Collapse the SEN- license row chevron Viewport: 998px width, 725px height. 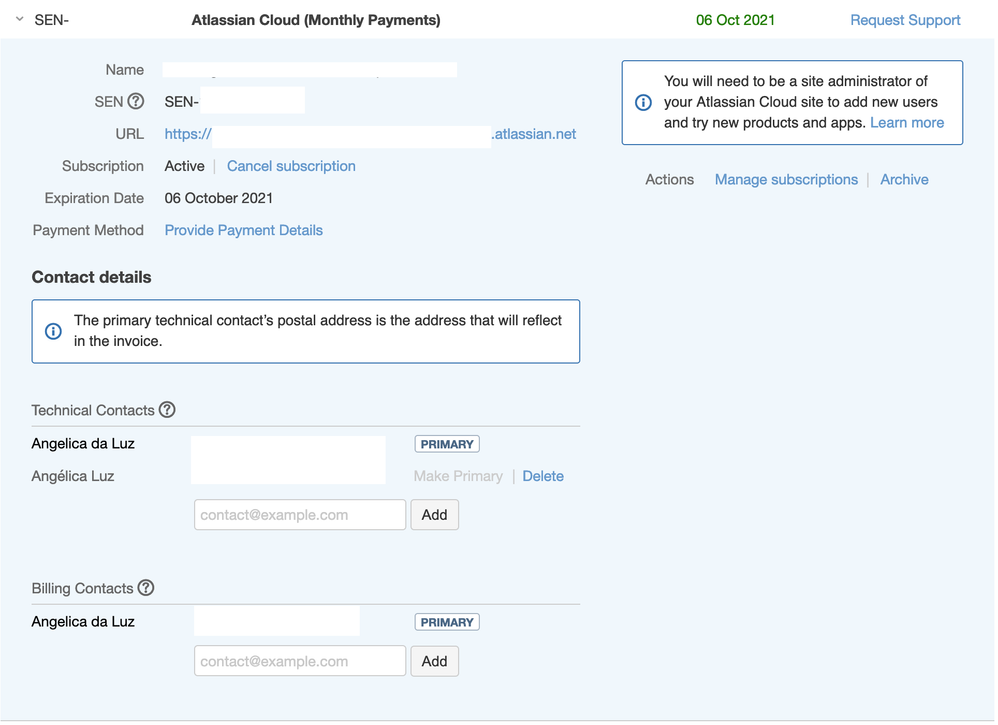point(20,19)
